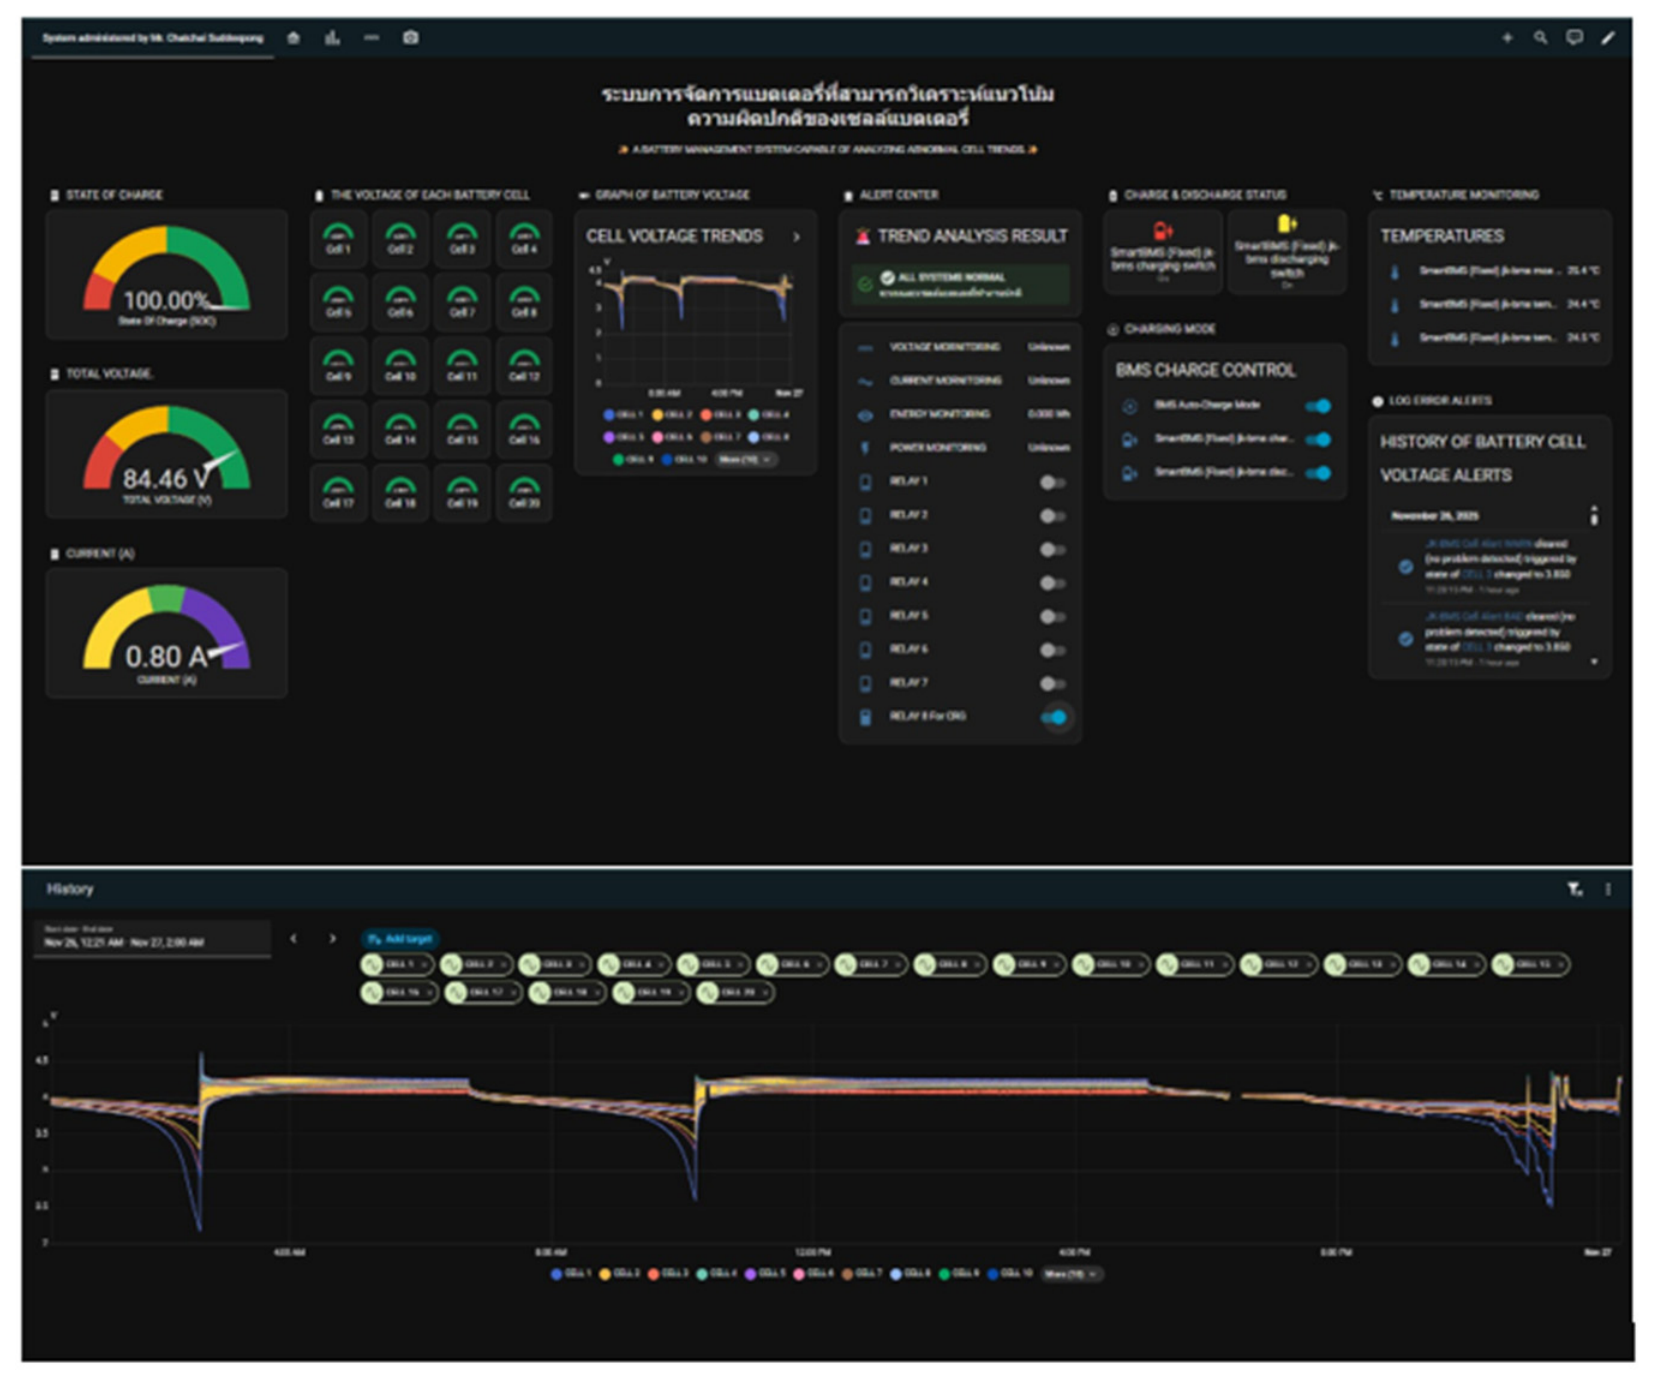Click the Add target button
Viewport: 1653px width, 1382px height.
[x=400, y=939]
